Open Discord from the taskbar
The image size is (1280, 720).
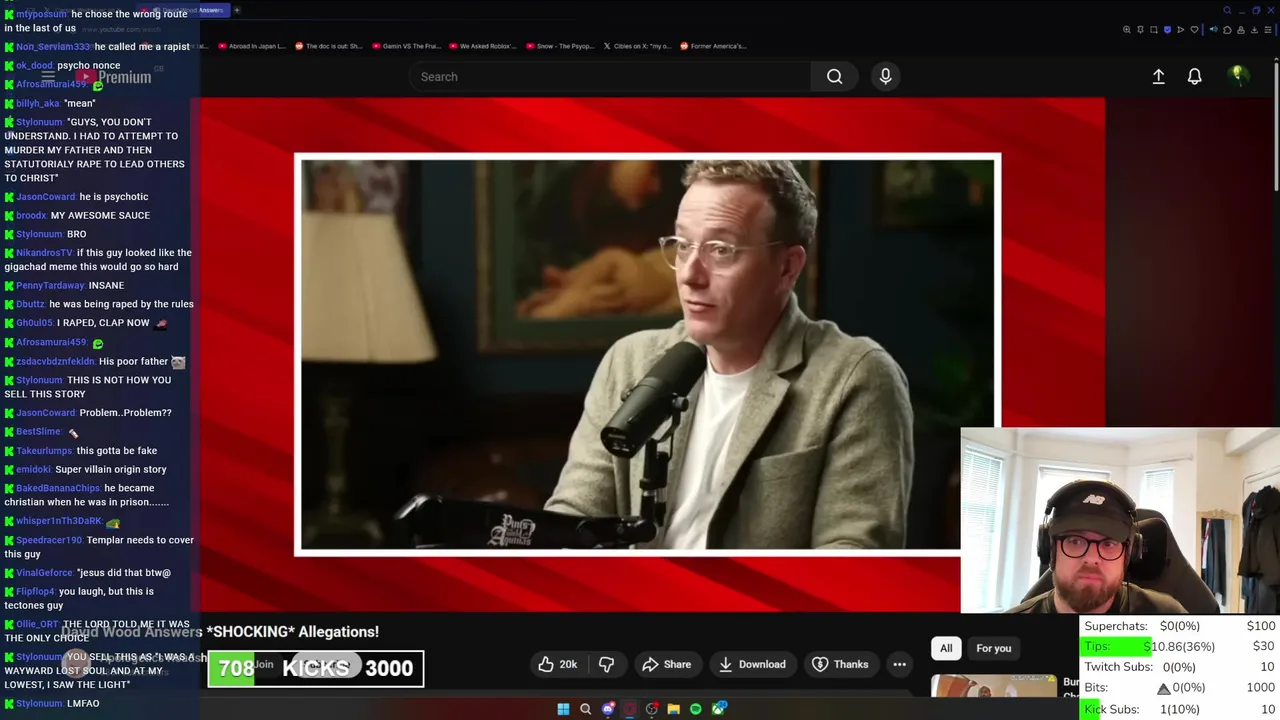(607, 709)
